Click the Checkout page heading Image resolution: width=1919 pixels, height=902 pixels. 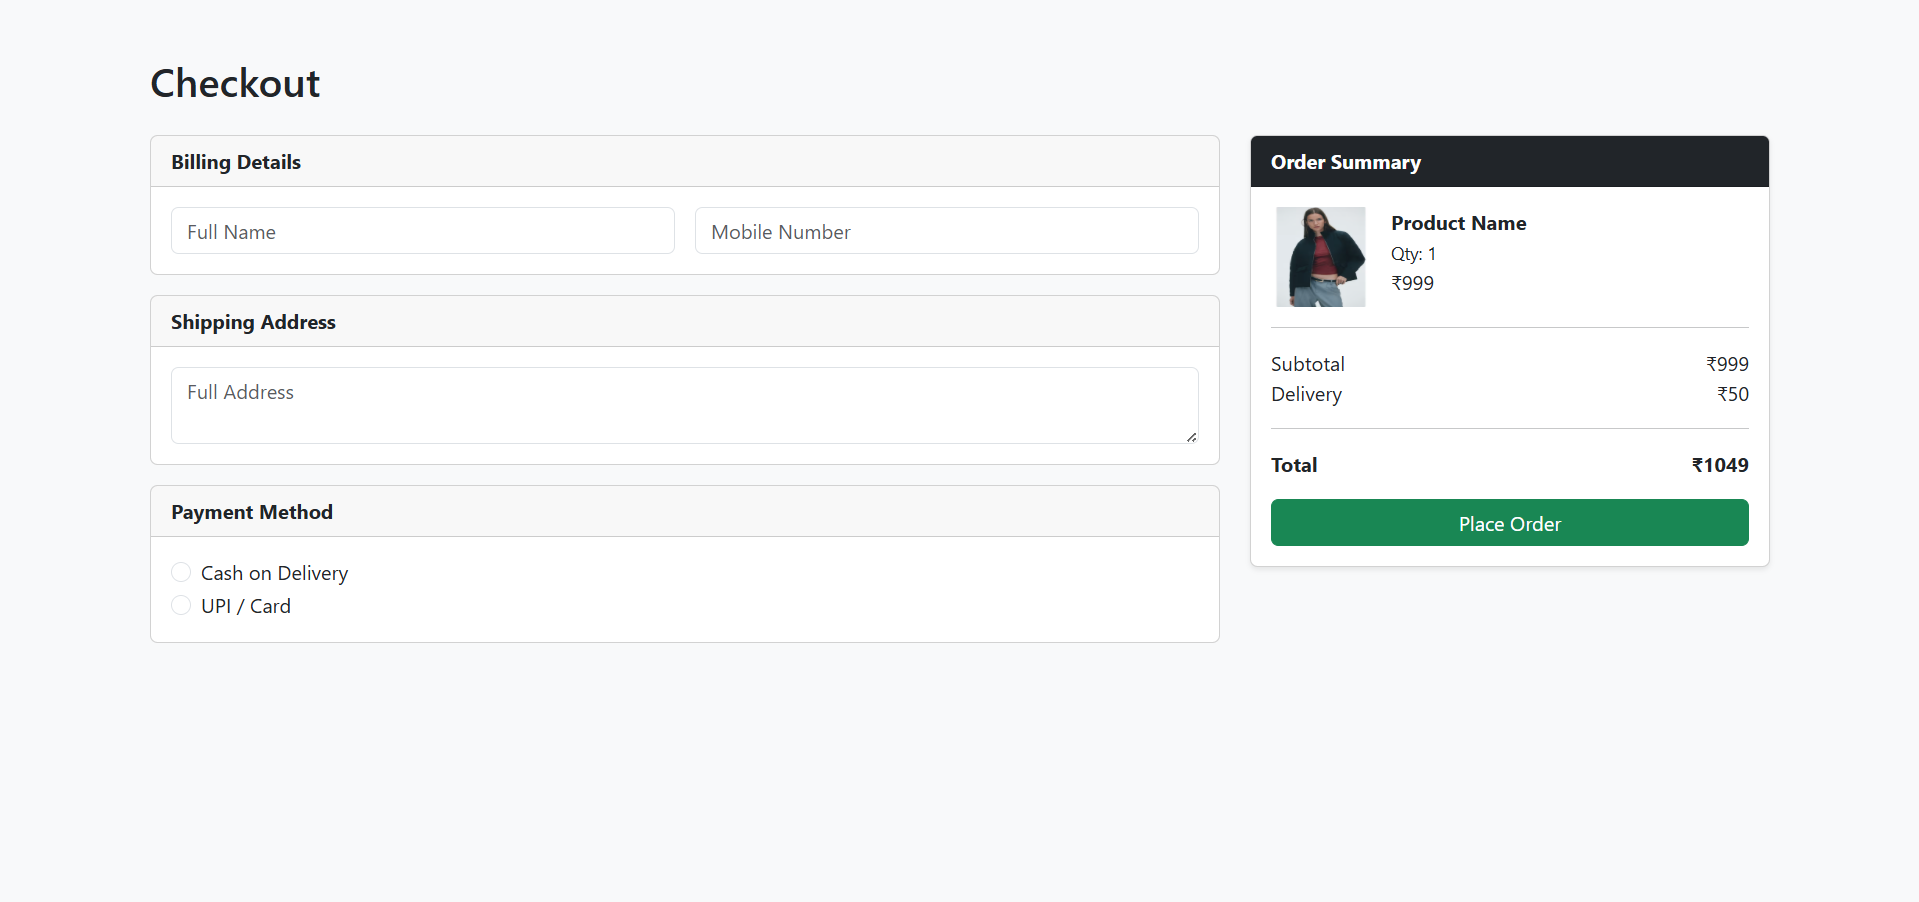pyautogui.click(x=235, y=83)
